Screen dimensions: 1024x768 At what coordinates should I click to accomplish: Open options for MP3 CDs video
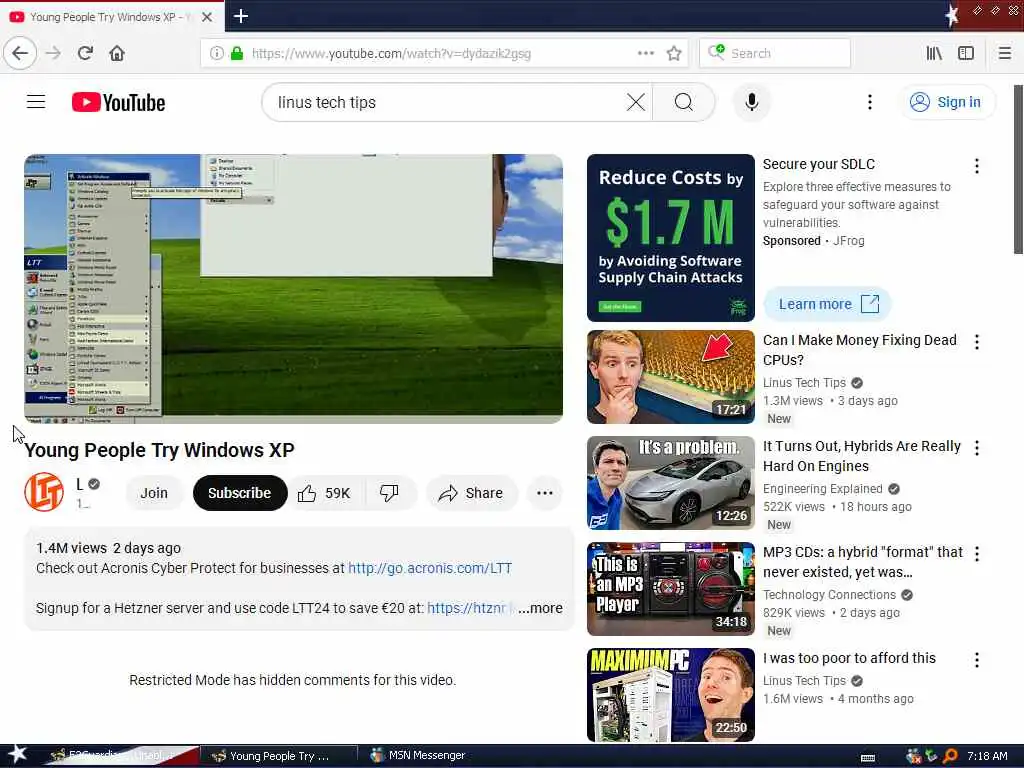click(x=977, y=554)
